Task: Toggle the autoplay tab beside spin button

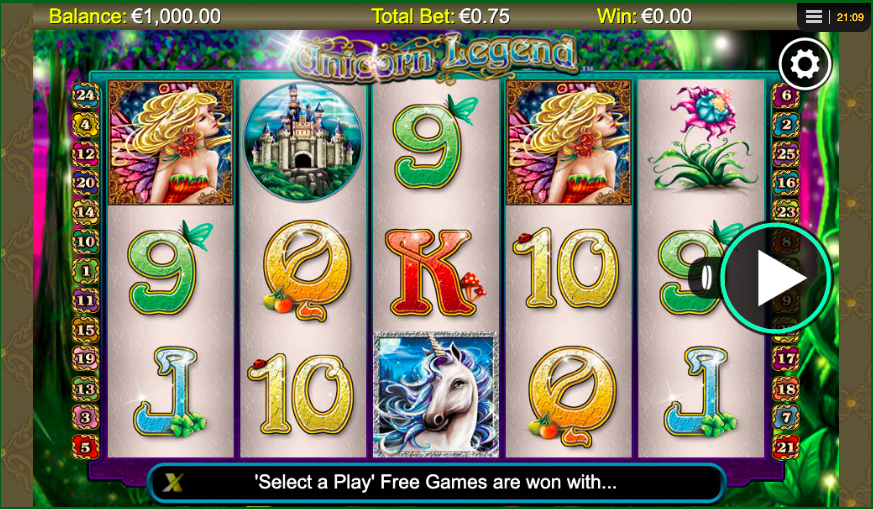Action: (x=704, y=277)
